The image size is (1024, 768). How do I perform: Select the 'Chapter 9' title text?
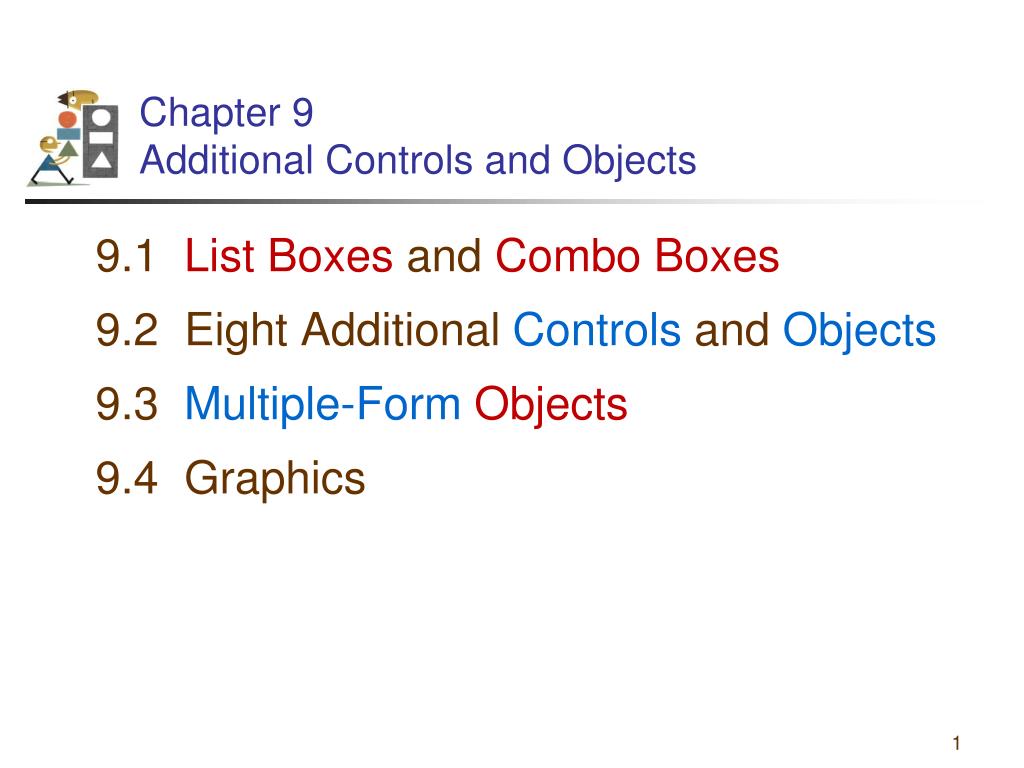tap(226, 113)
